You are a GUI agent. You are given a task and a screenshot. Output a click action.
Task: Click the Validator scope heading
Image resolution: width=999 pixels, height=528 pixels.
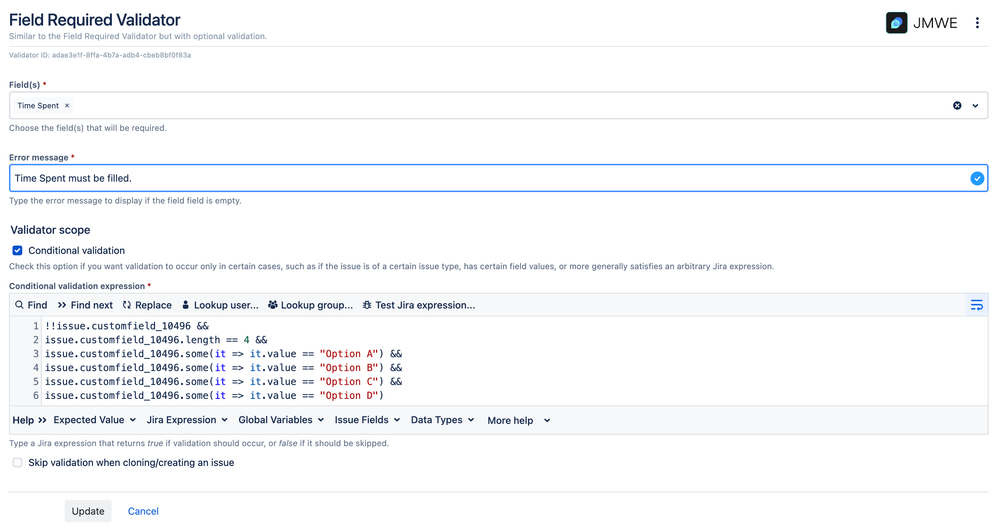coord(50,230)
